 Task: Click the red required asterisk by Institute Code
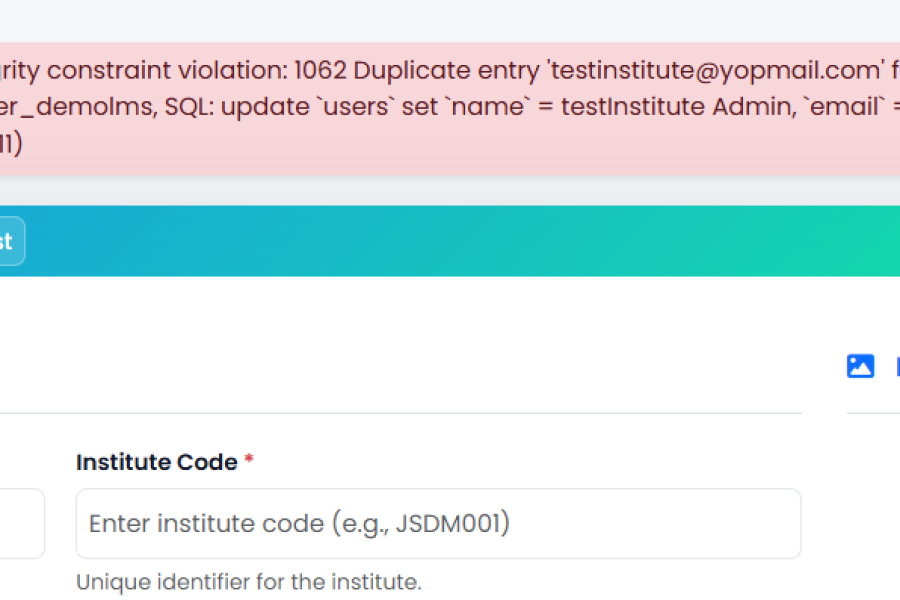(249, 459)
